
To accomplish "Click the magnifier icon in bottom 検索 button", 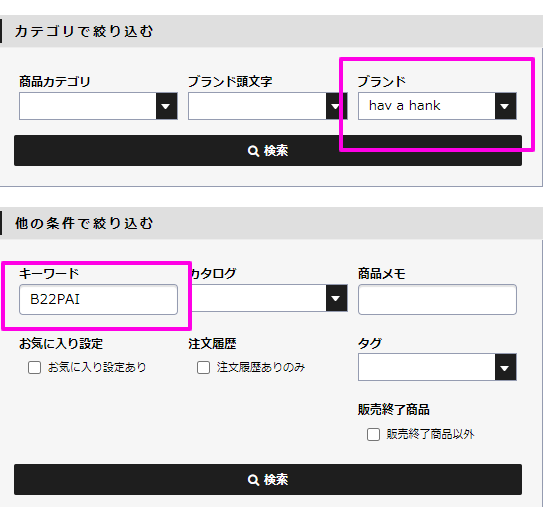I will [254, 480].
